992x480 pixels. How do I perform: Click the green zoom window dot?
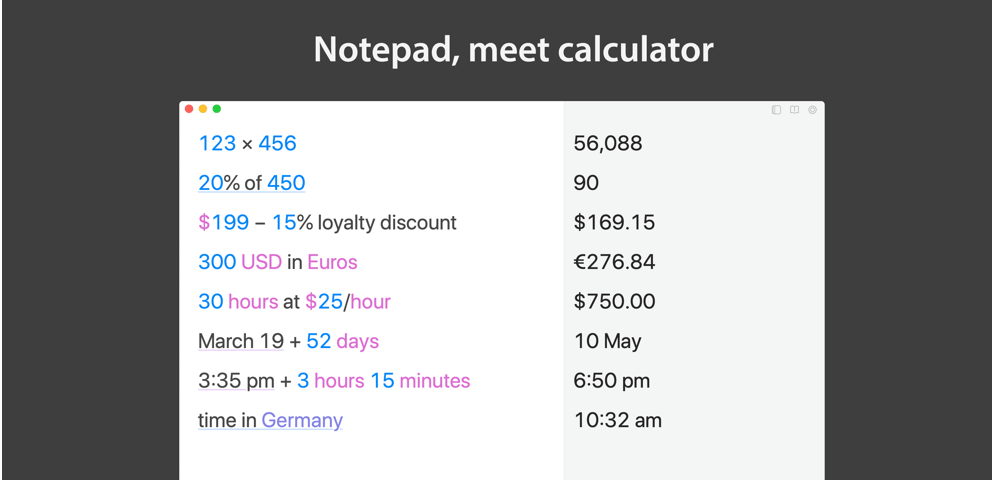(217, 109)
